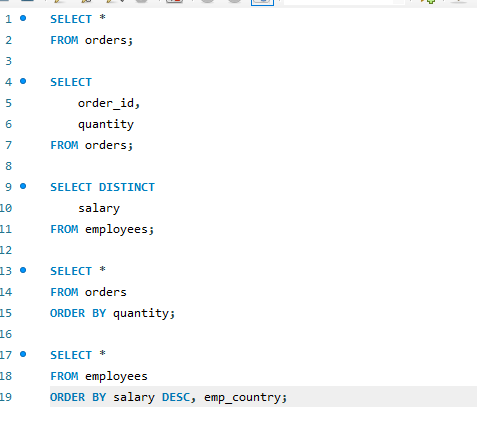
Task: Click the line number 19 in the gutter
Action: click(x=6, y=397)
